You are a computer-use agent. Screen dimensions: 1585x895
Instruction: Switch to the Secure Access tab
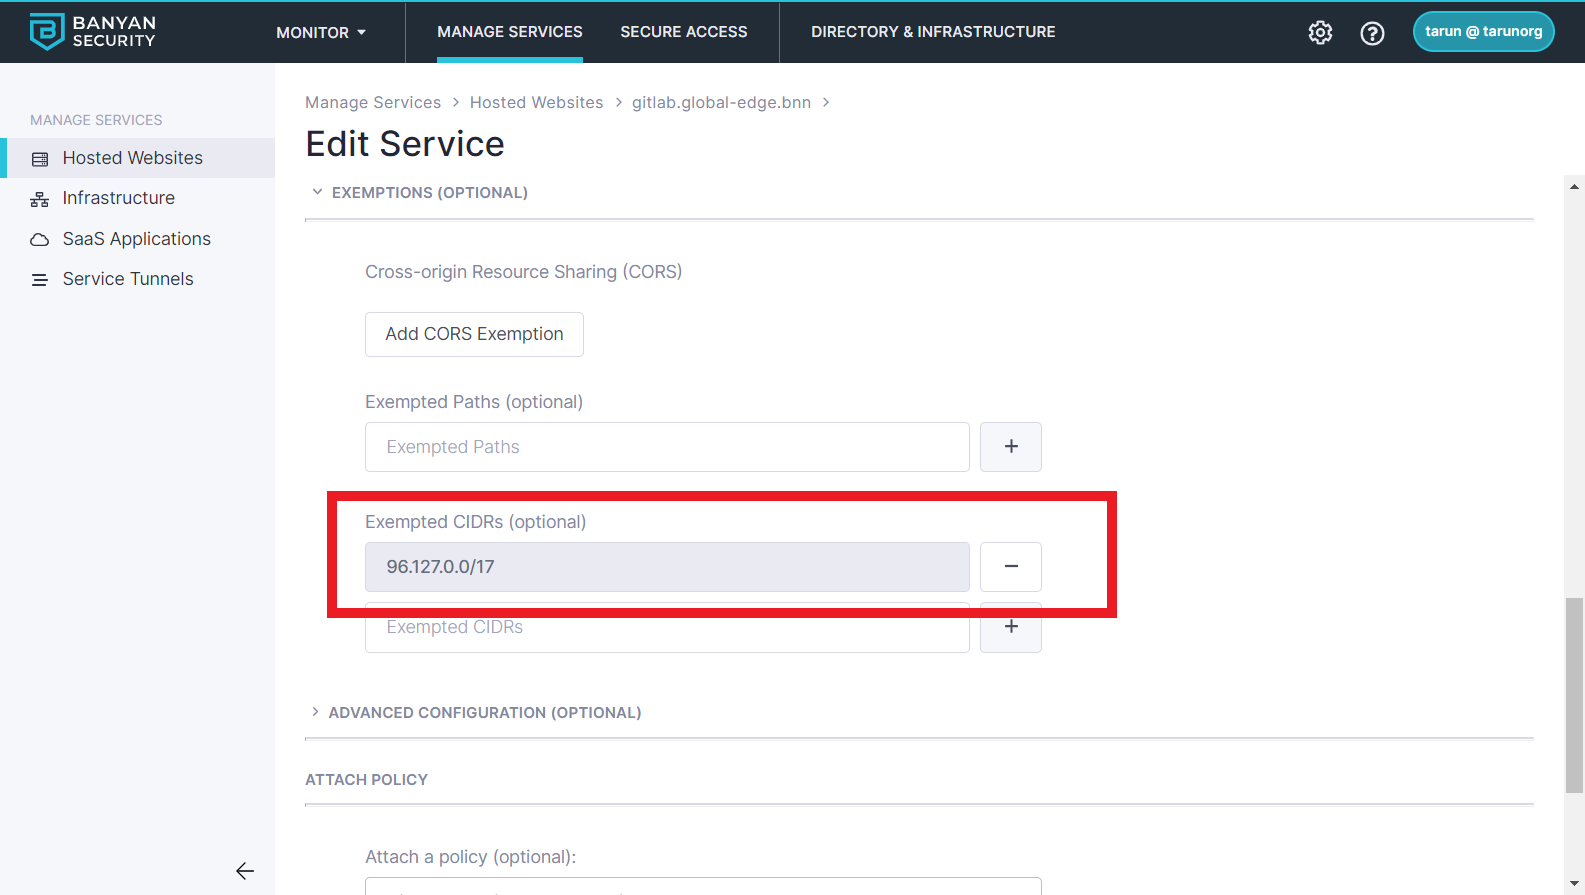683,32
